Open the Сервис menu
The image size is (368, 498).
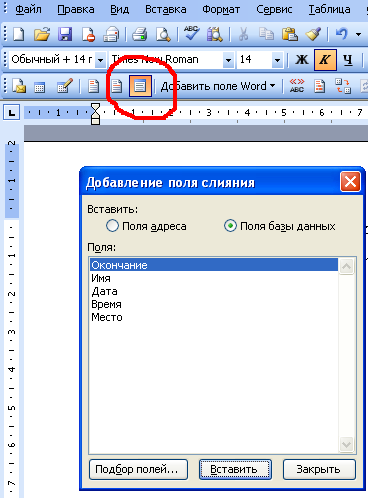point(274,9)
